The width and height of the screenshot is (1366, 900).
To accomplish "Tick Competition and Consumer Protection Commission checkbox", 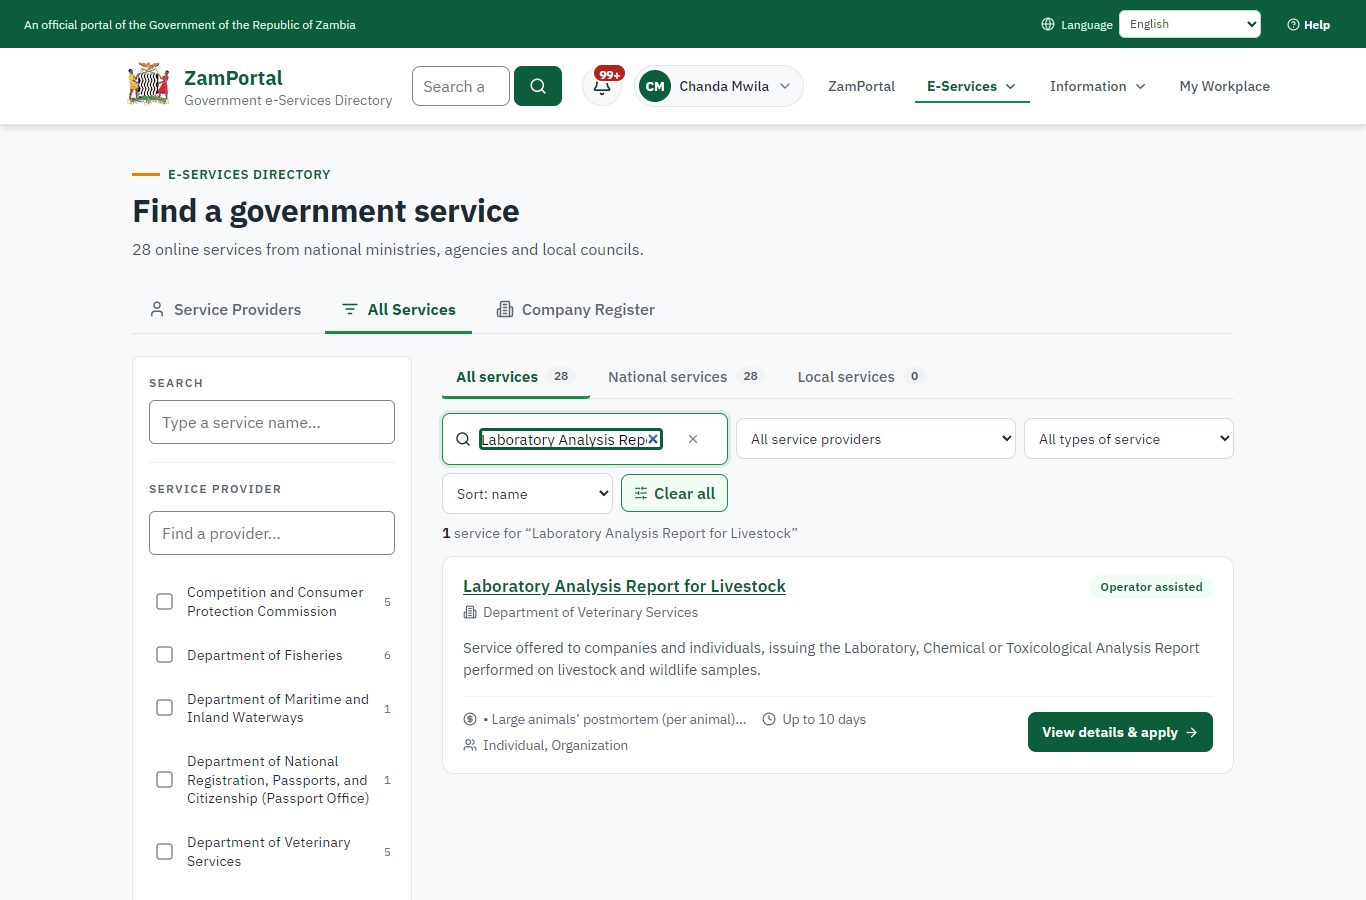I will point(165,601).
